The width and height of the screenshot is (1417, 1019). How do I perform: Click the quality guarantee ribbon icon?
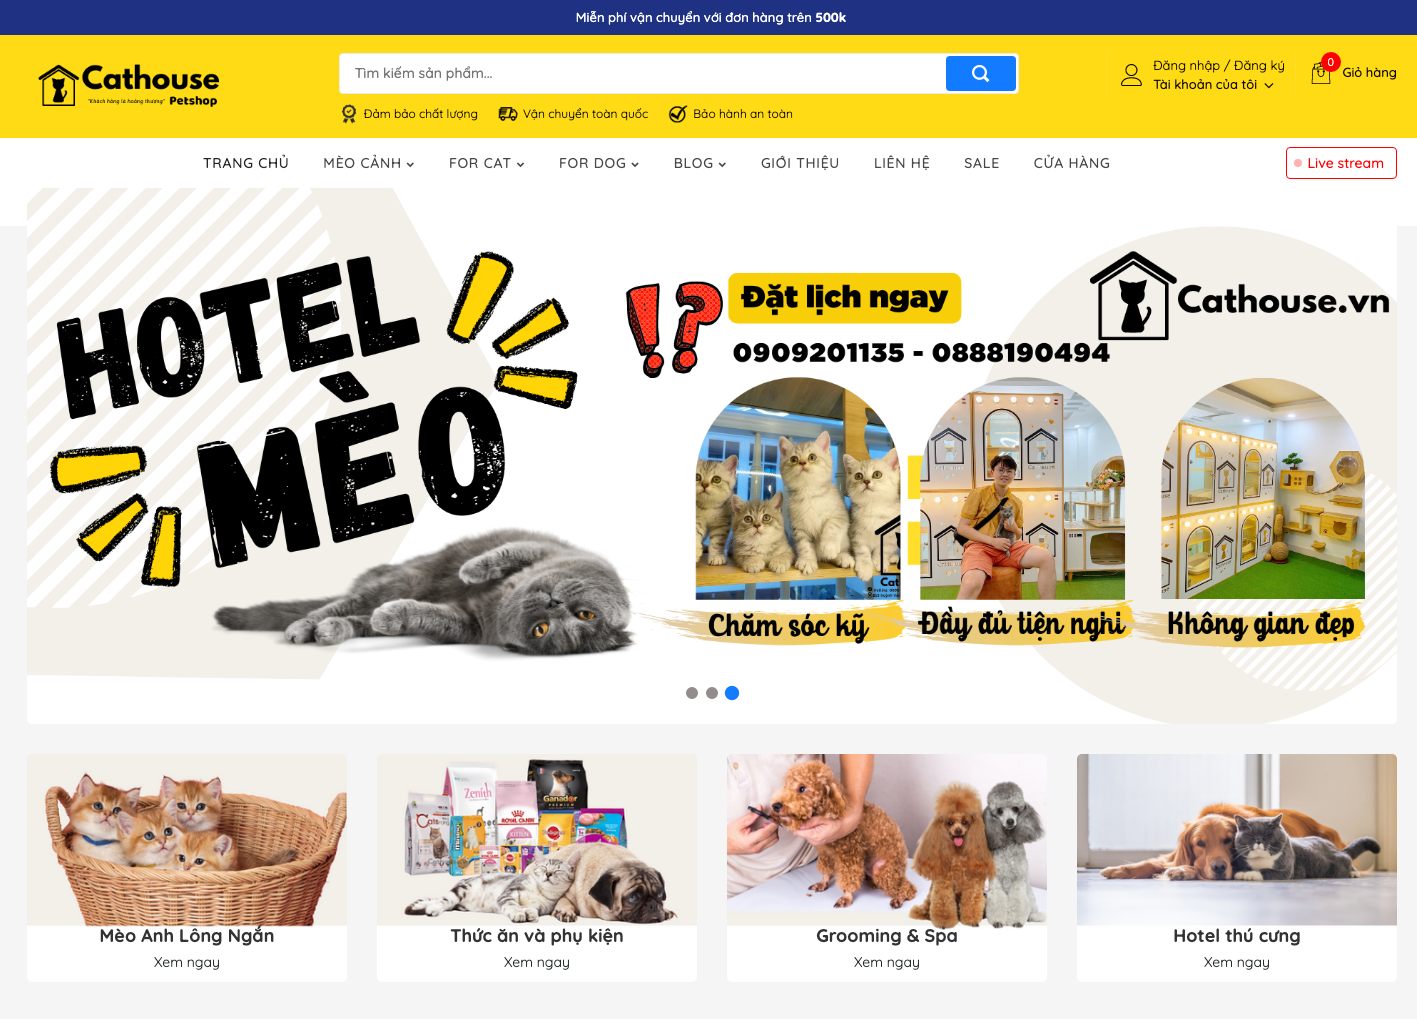(349, 114)
